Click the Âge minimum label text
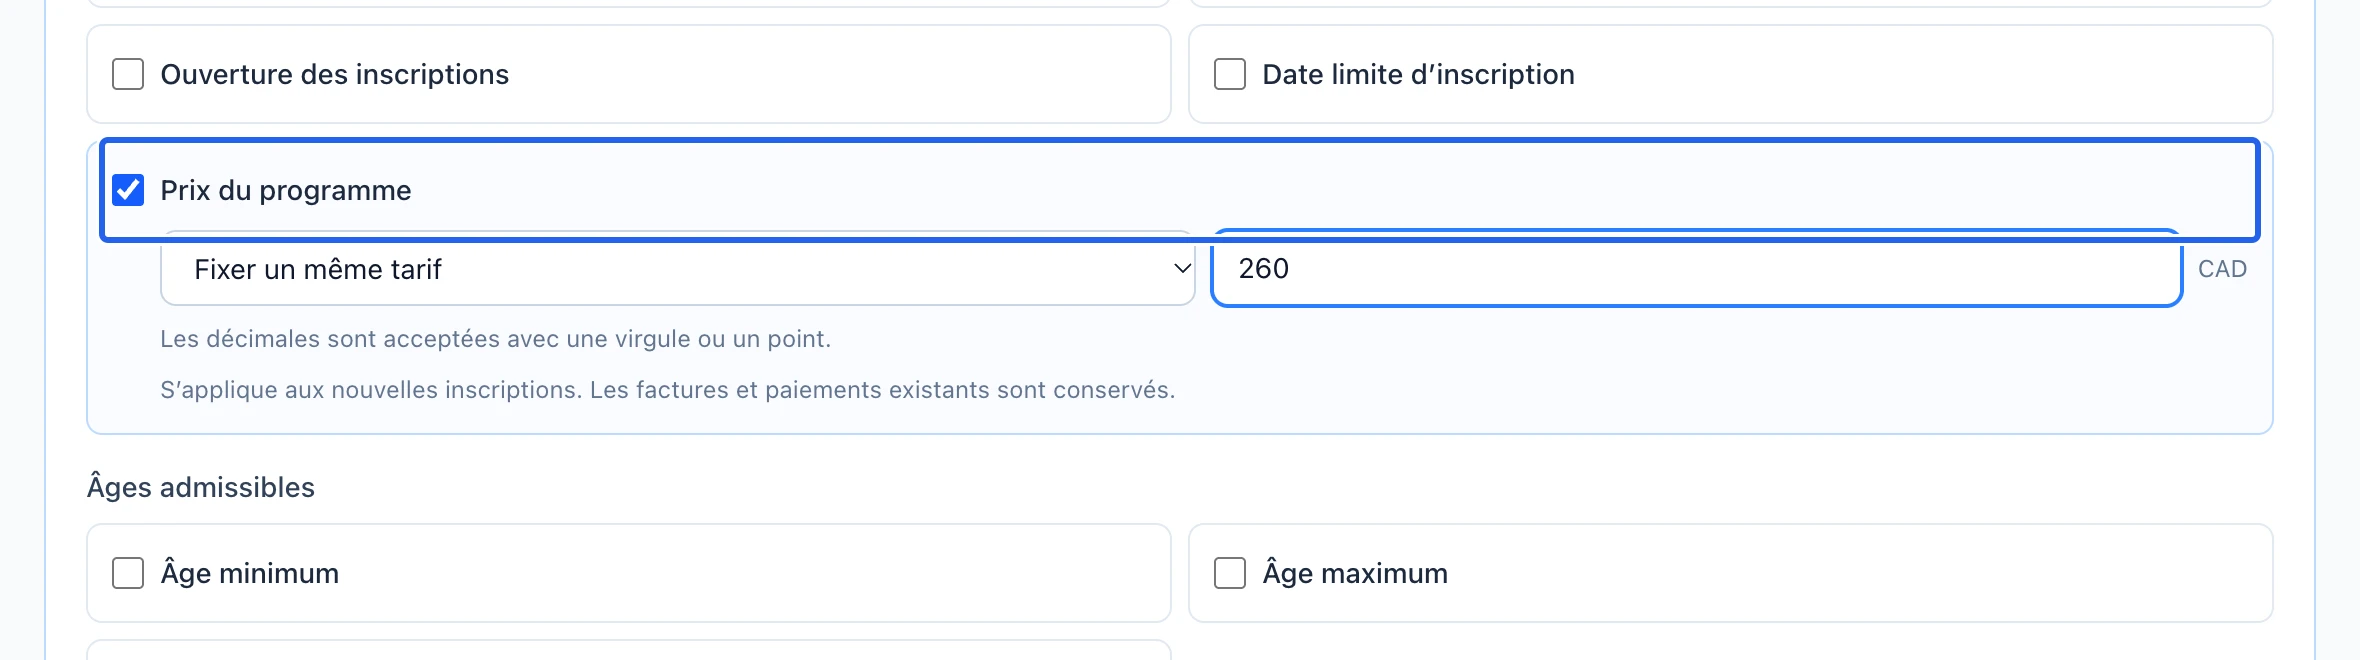2360x660 pixels. 249,573
